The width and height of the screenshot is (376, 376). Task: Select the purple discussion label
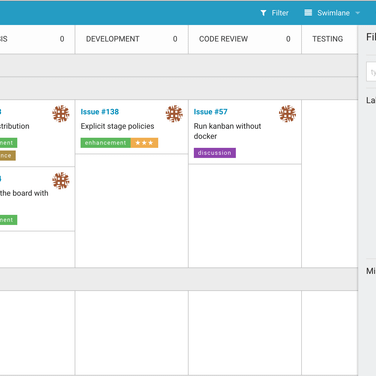point(215,153)
